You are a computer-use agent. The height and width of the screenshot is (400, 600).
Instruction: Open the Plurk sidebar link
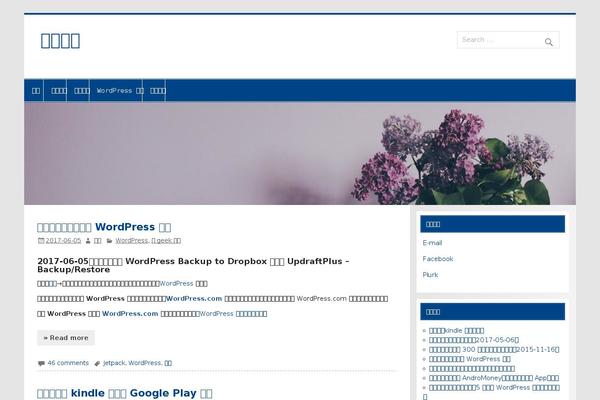(430, 275)
